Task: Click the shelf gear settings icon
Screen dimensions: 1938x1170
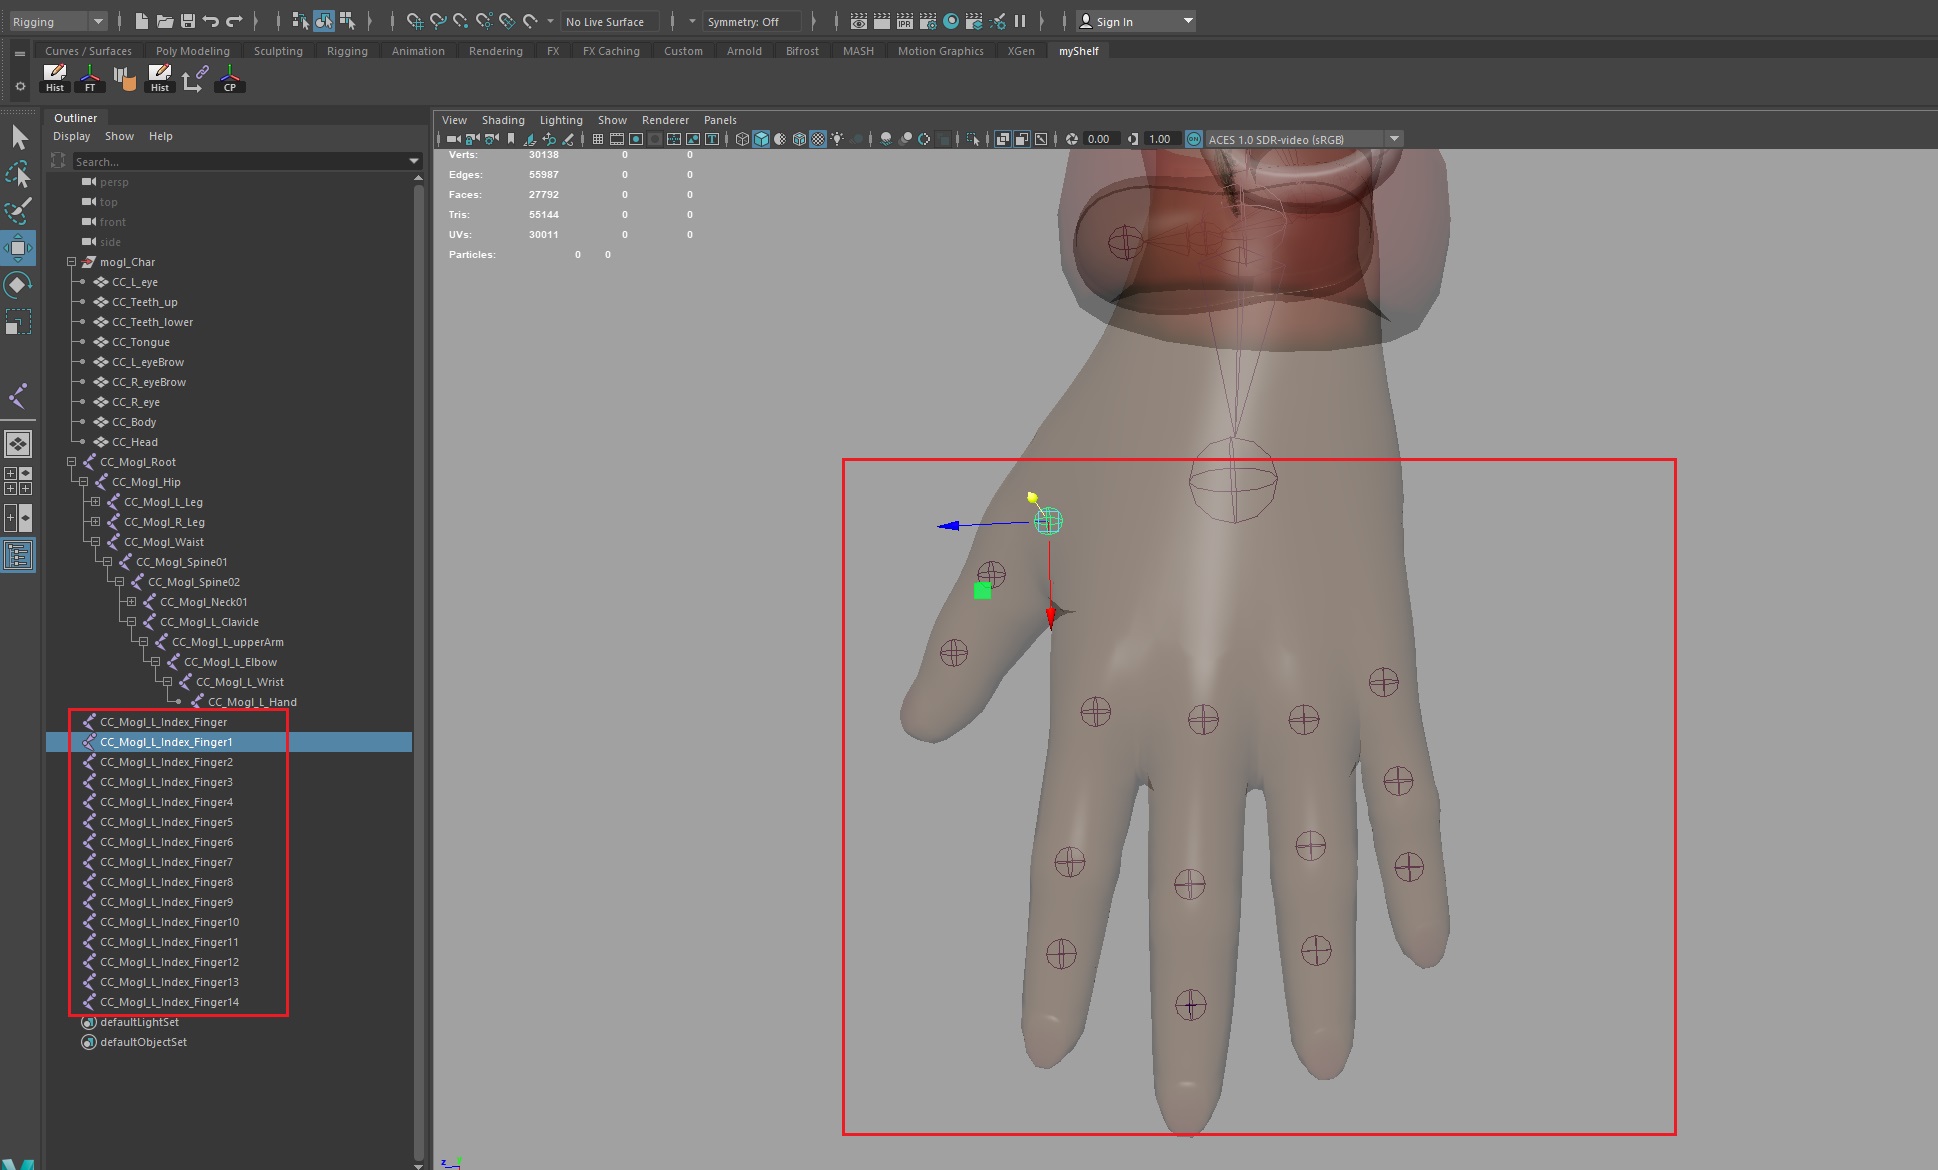Action: click(x=19, y=86)
